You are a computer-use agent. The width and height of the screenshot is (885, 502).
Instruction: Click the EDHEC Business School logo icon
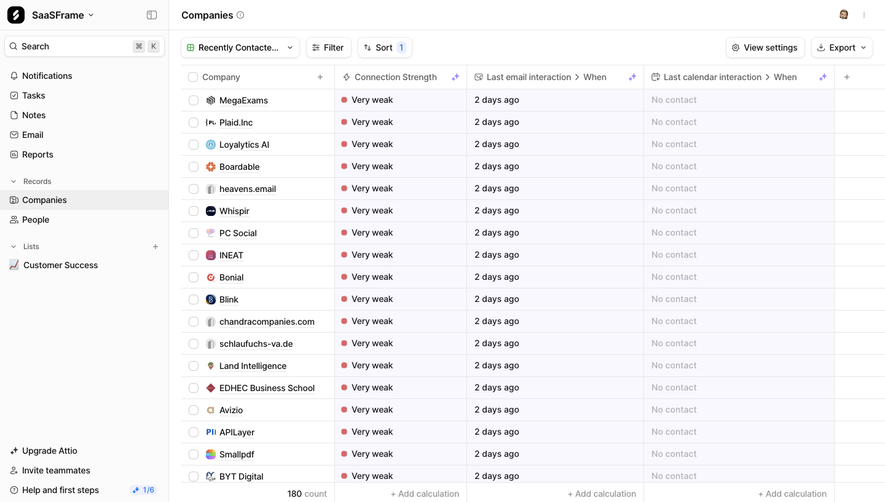click(211, 388)
